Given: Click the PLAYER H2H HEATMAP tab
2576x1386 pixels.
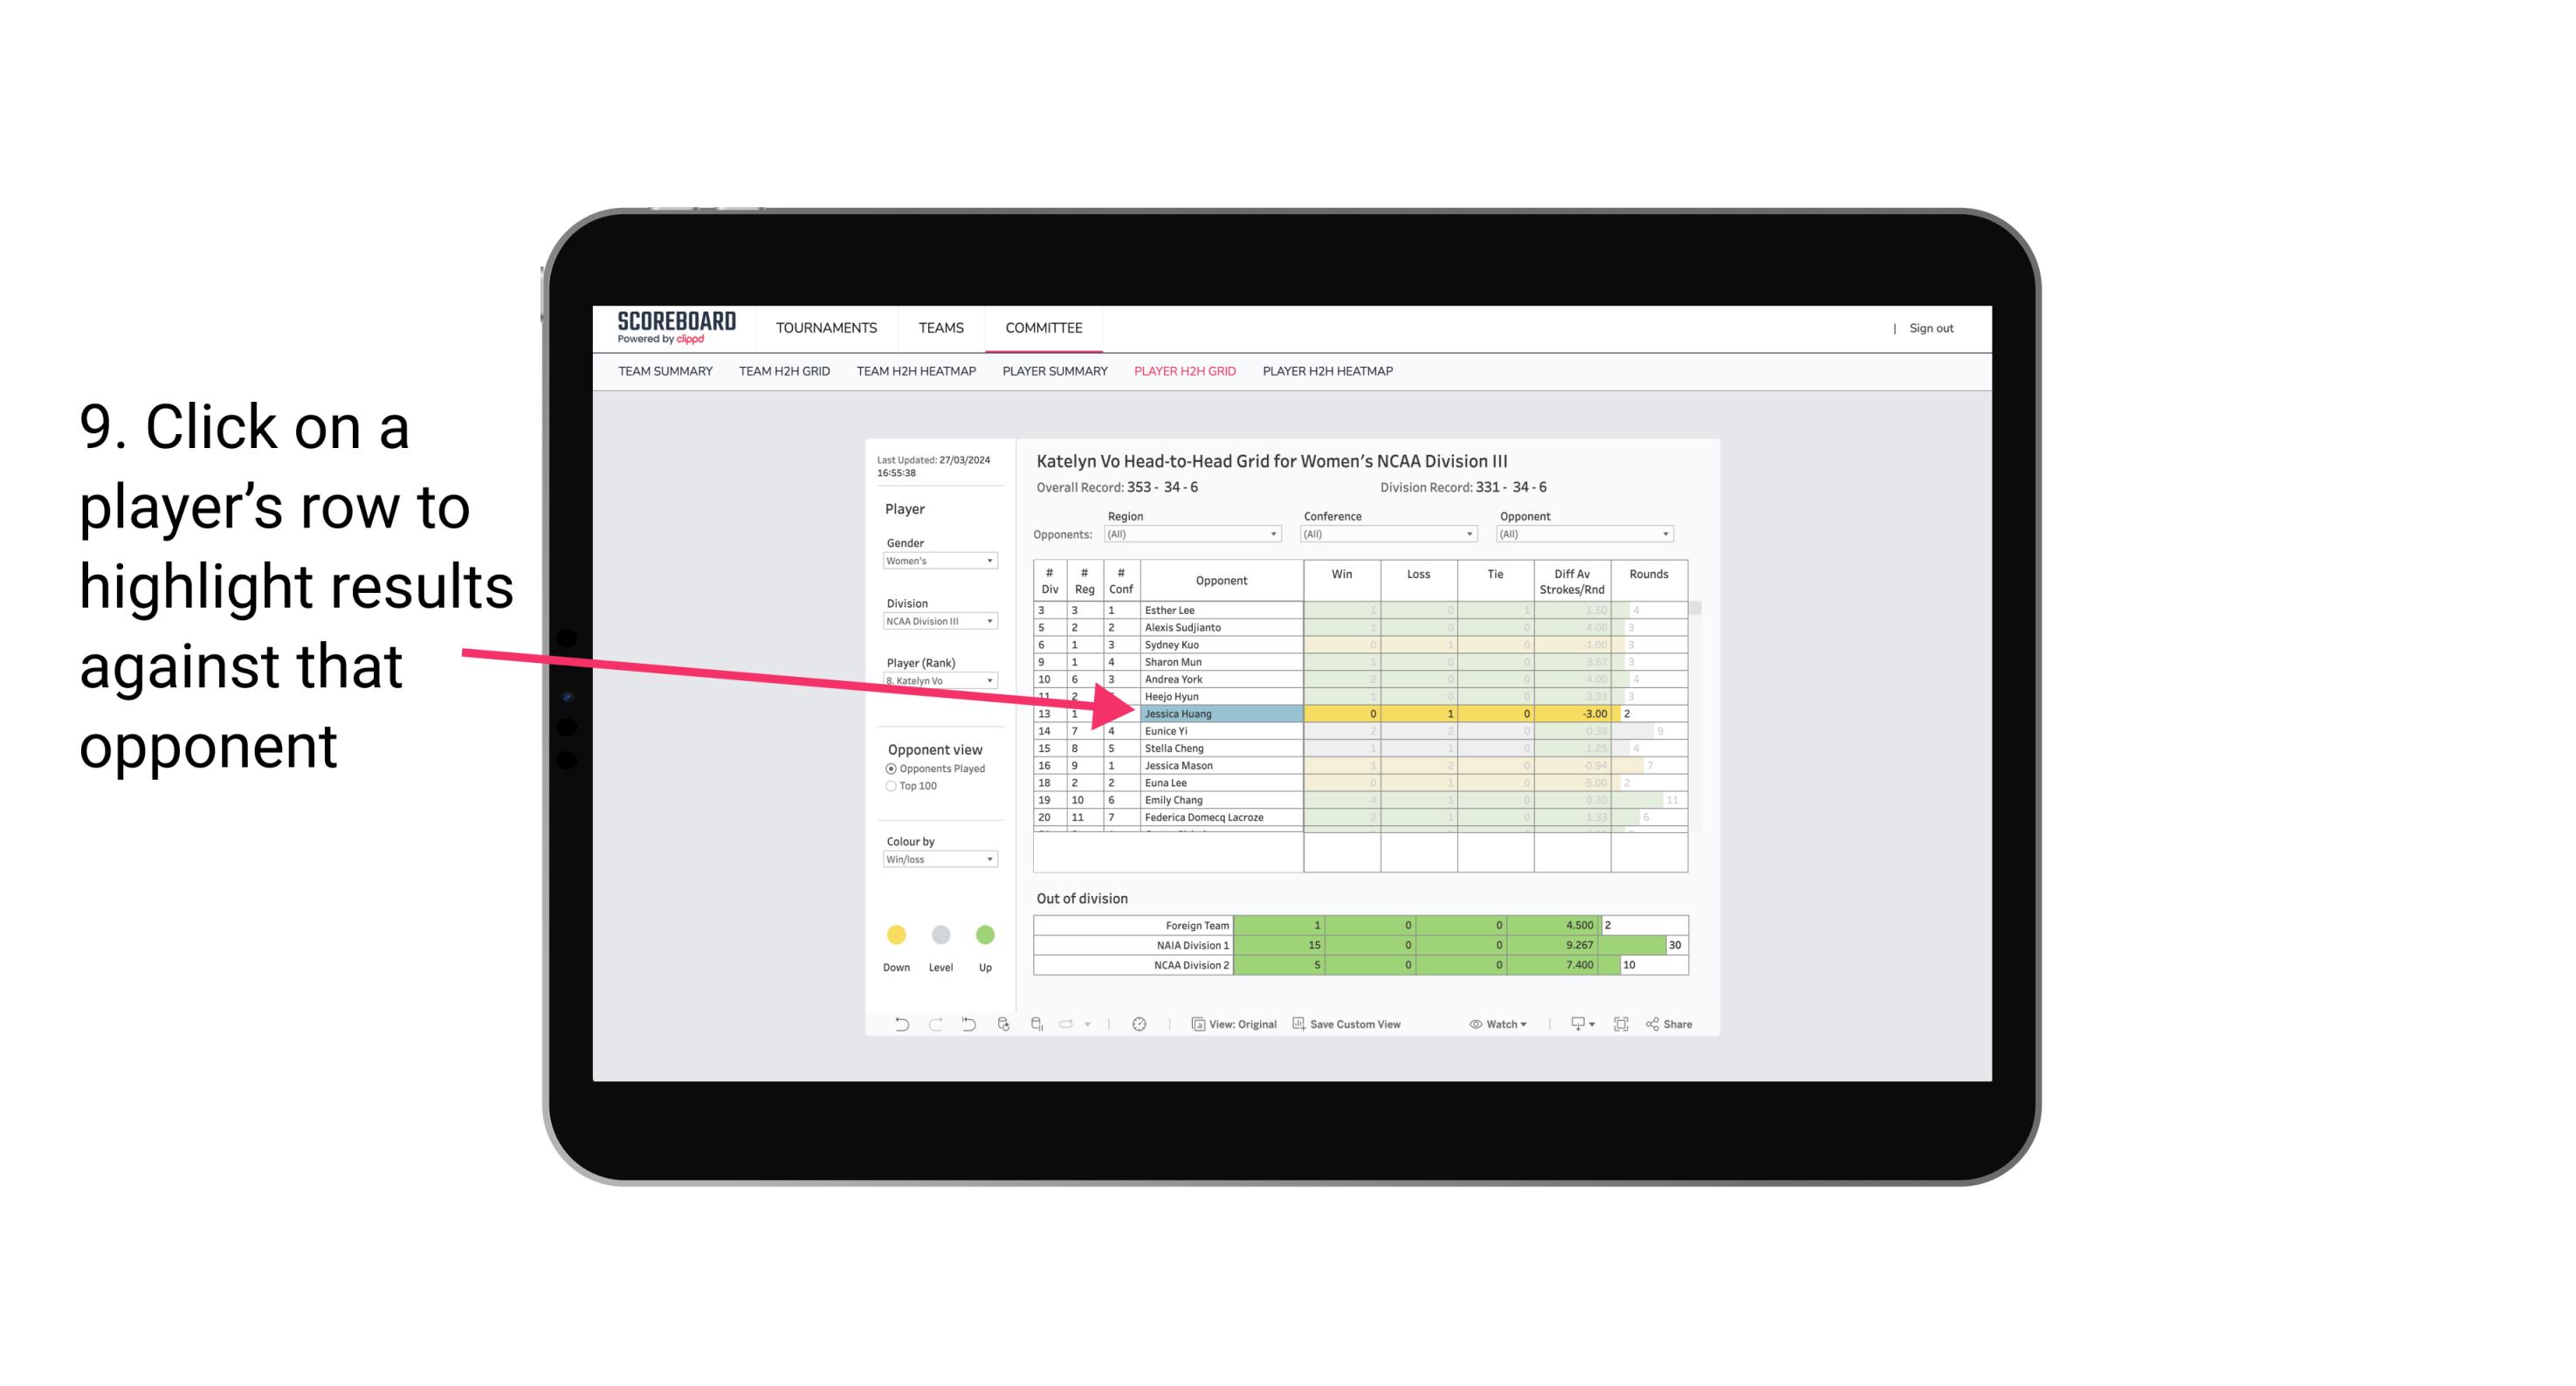Looking at the screenshot, I should pos(1329,372).
